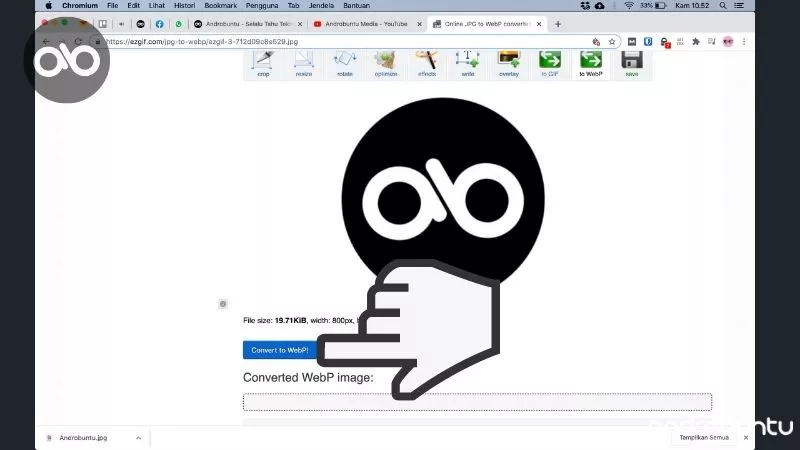Click the cloud upload menu bar icon
Viewport: 800px width, 450px height.
(x=599, y=6)
